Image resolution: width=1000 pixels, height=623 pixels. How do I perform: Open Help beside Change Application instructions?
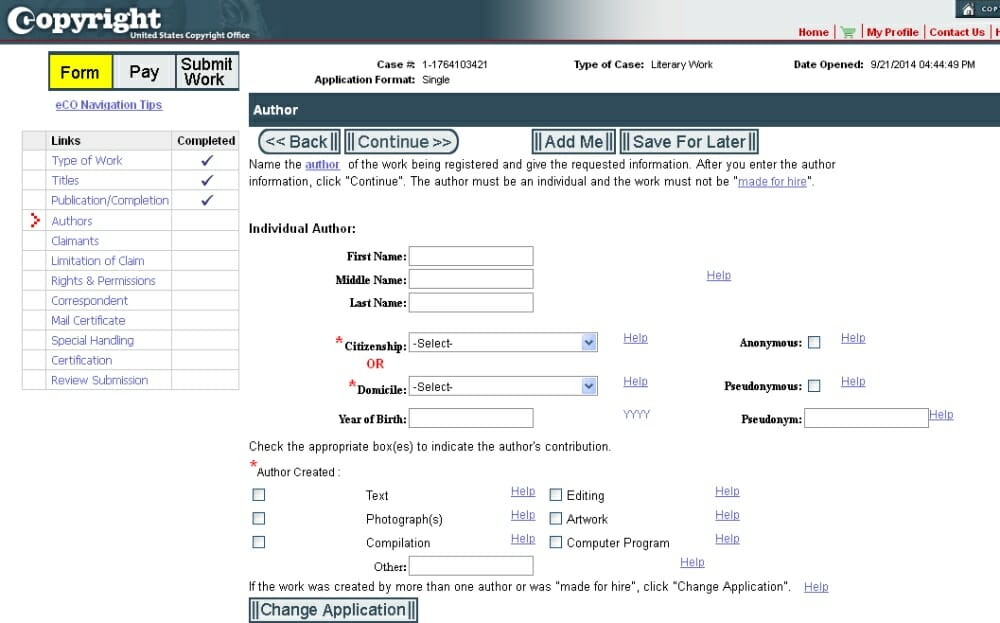(816, 587)
